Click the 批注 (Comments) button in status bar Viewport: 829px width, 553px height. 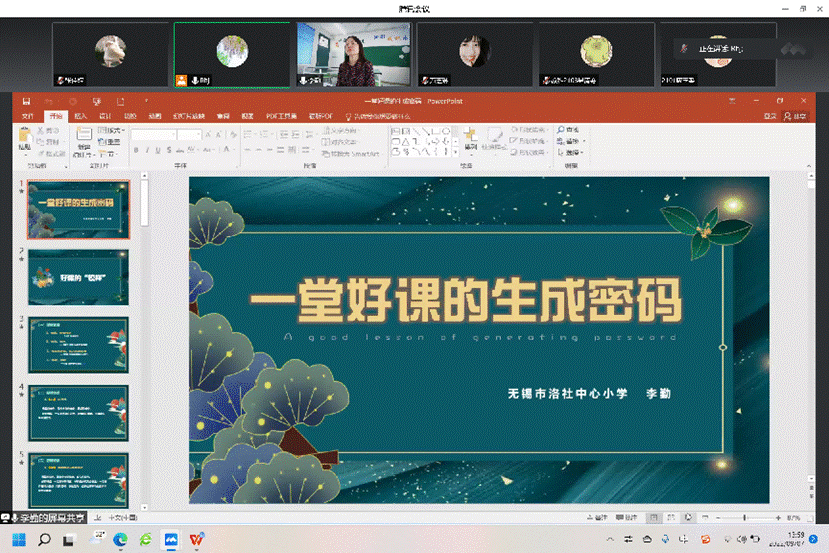click(x=626, y=518)
